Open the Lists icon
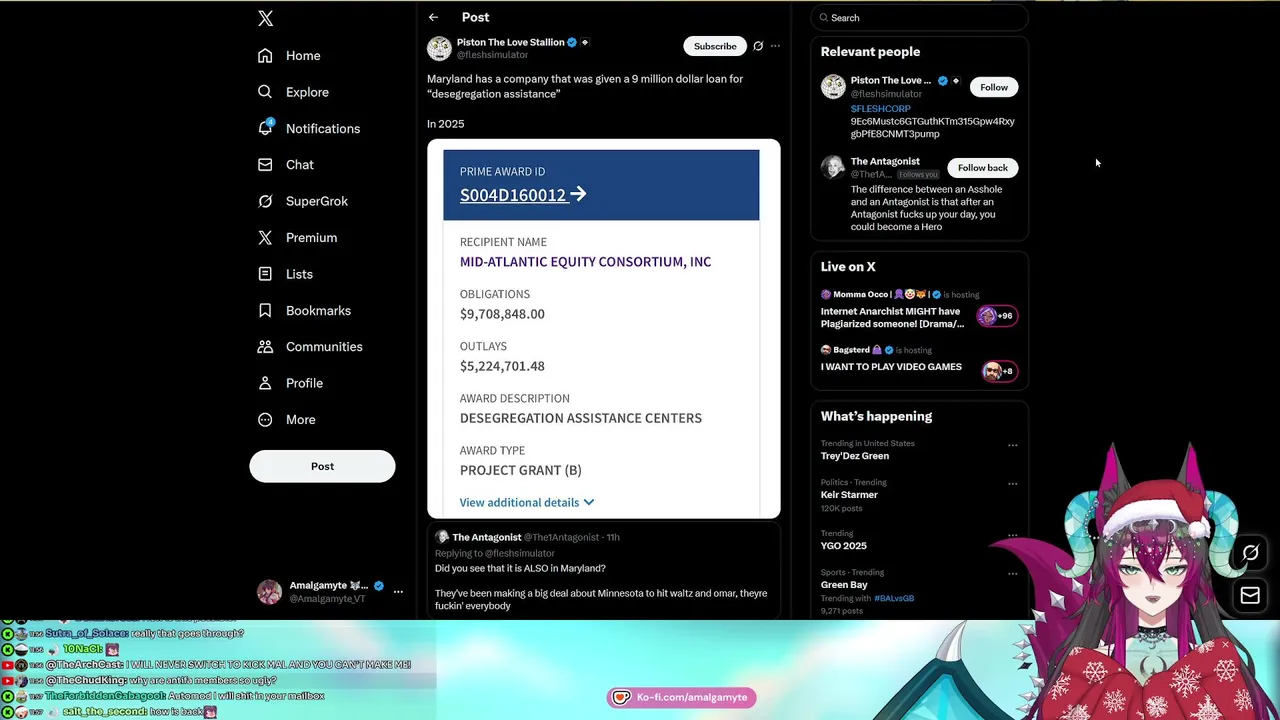The width and height of the screenshot is (1280, 720). tap(265, 274)
